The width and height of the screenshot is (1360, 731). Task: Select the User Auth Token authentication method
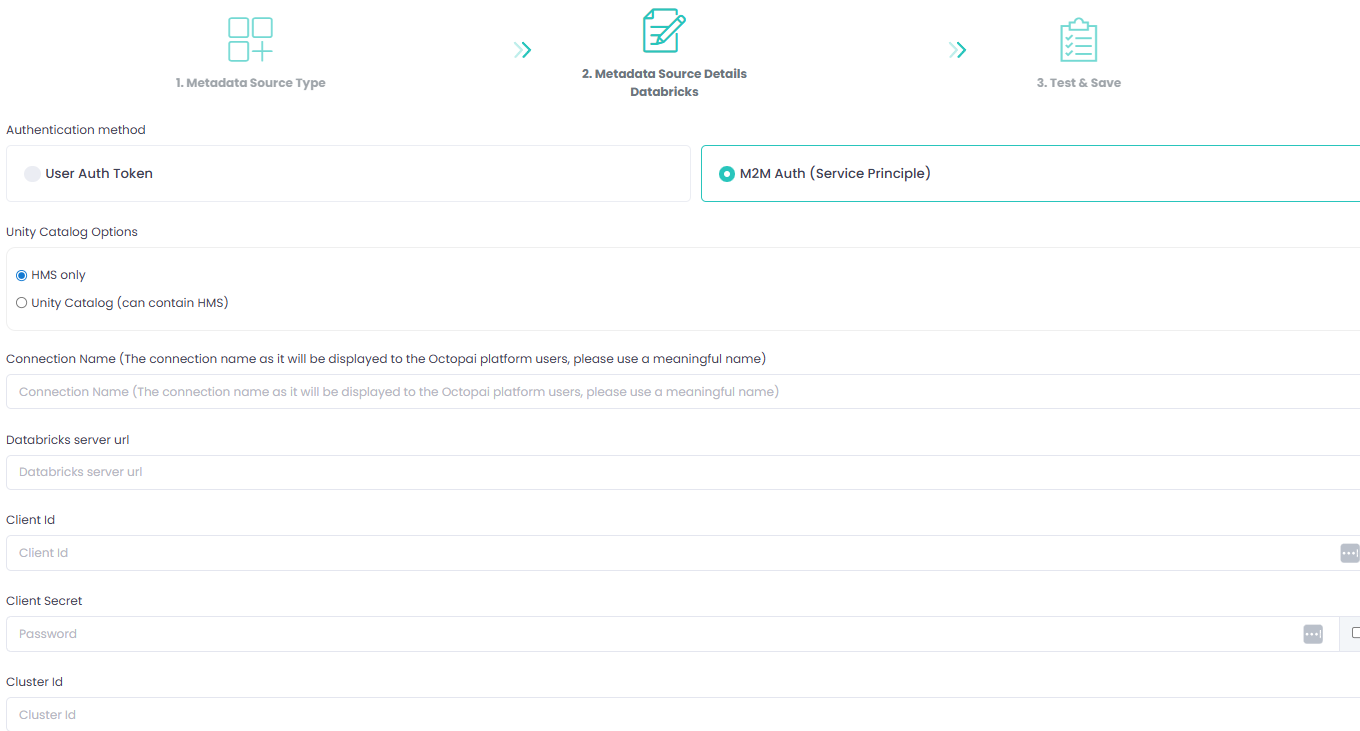coord(33,173)
